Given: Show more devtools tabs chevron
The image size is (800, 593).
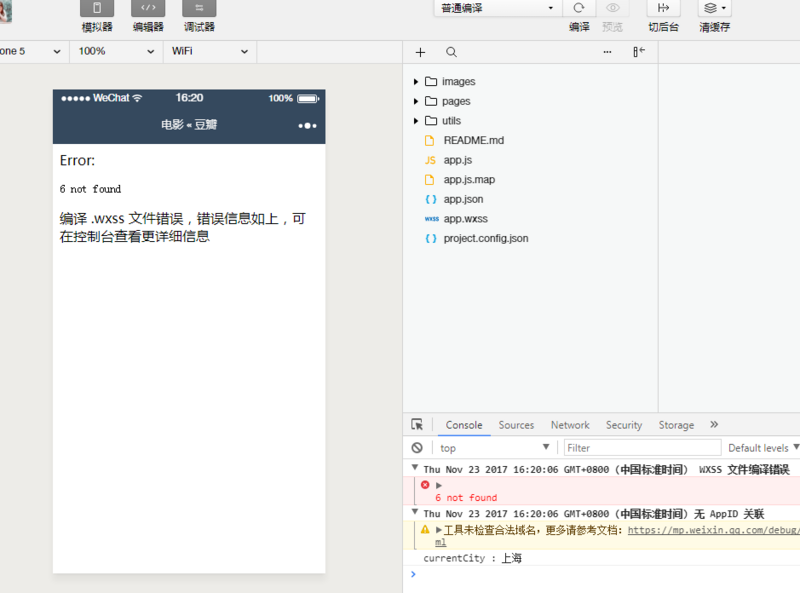Looking at the screenshot, I should pyautogui.click(x=714, y=424).
